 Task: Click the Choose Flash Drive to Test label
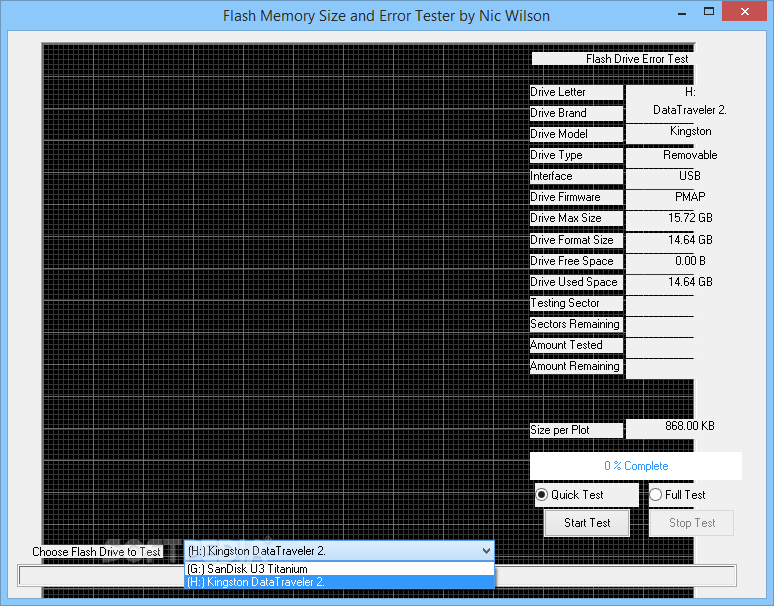96,552
